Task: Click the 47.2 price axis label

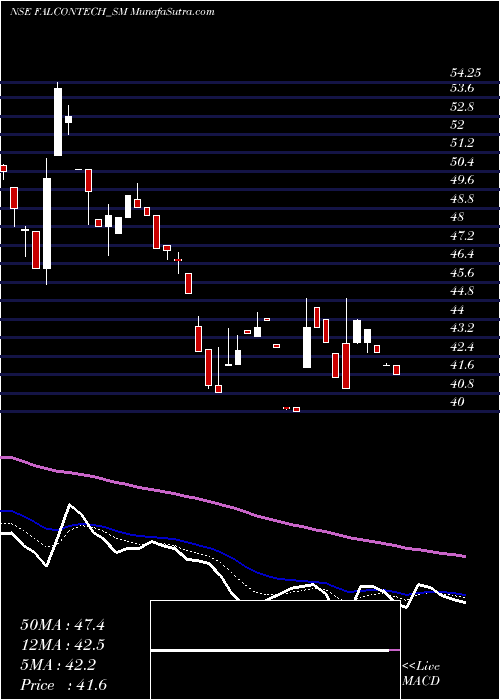Action: [x=462, y=235]
